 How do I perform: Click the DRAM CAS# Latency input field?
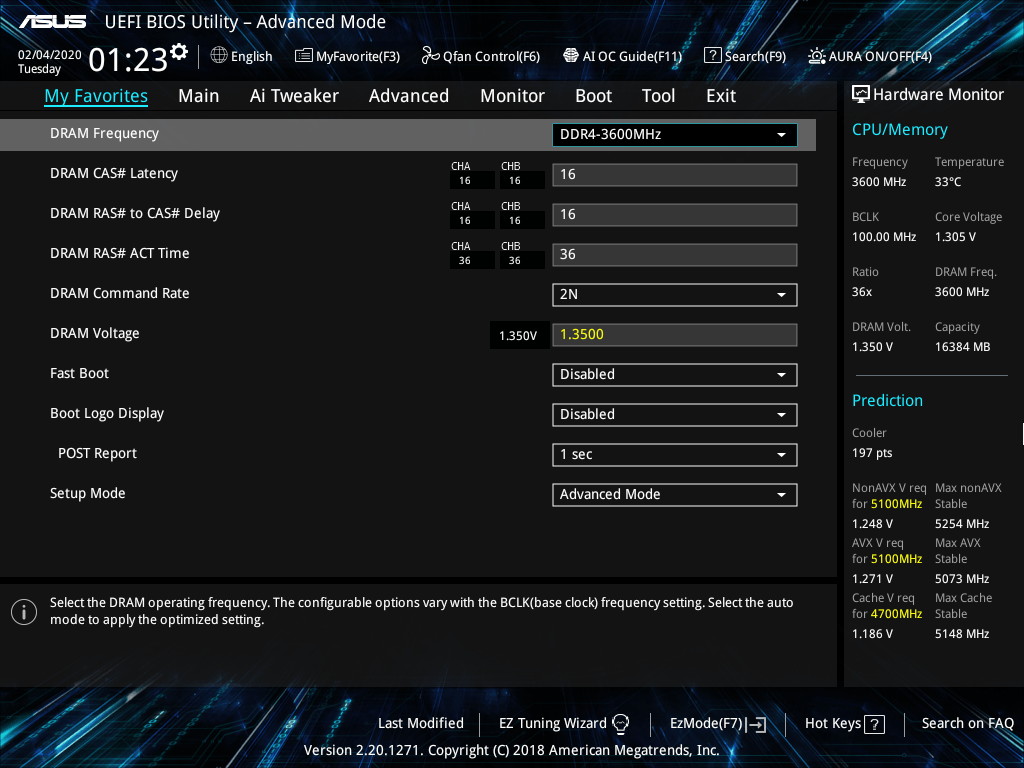tap(675, 174)
